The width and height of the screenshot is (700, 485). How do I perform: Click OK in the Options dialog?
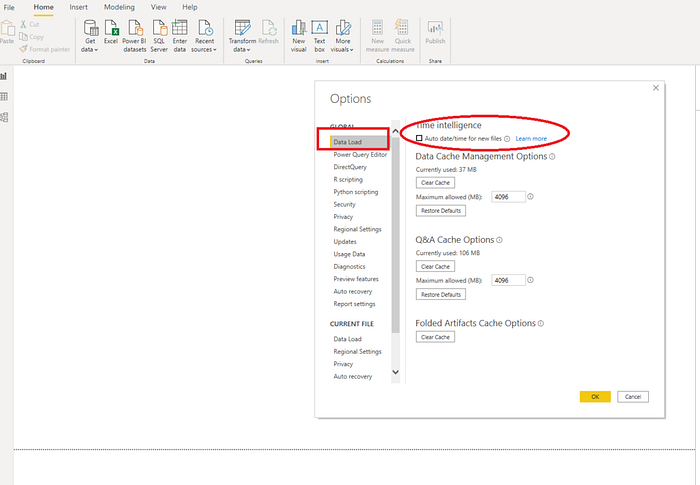click(x=595, y=397)
